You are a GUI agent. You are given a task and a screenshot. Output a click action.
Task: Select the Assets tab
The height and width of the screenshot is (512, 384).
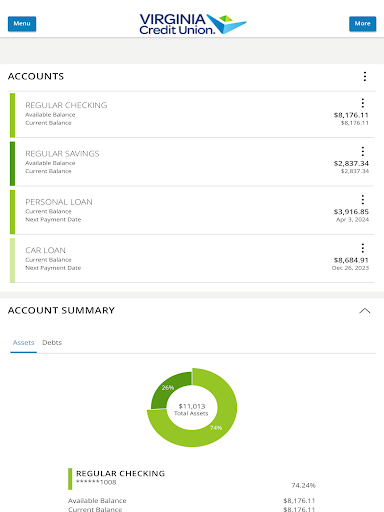coord(23,343)
